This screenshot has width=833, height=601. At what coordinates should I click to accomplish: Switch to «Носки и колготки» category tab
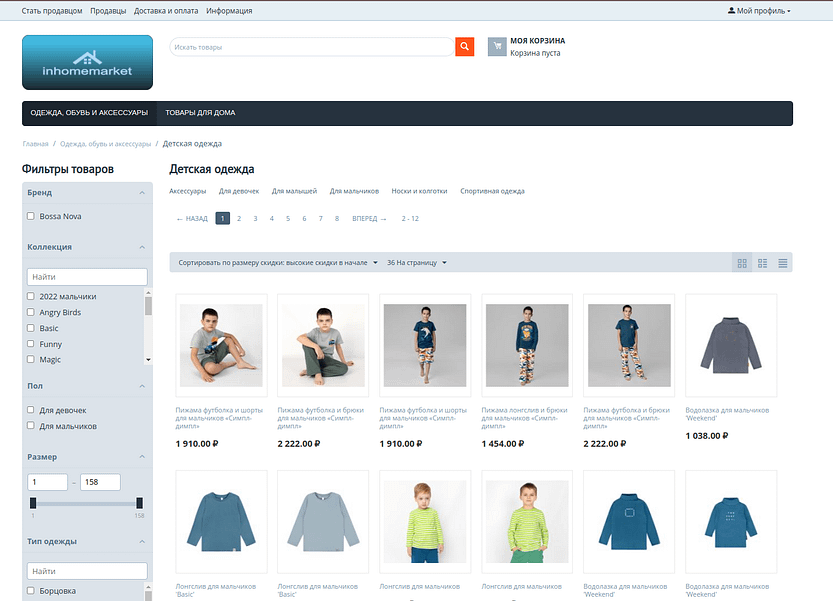[x=420, y=190]
